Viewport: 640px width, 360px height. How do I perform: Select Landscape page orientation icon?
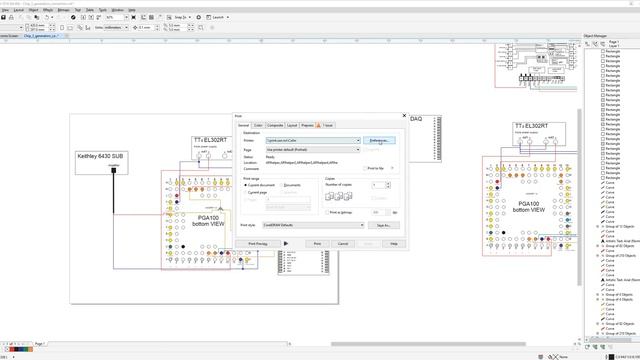click(x=70, y=28)
